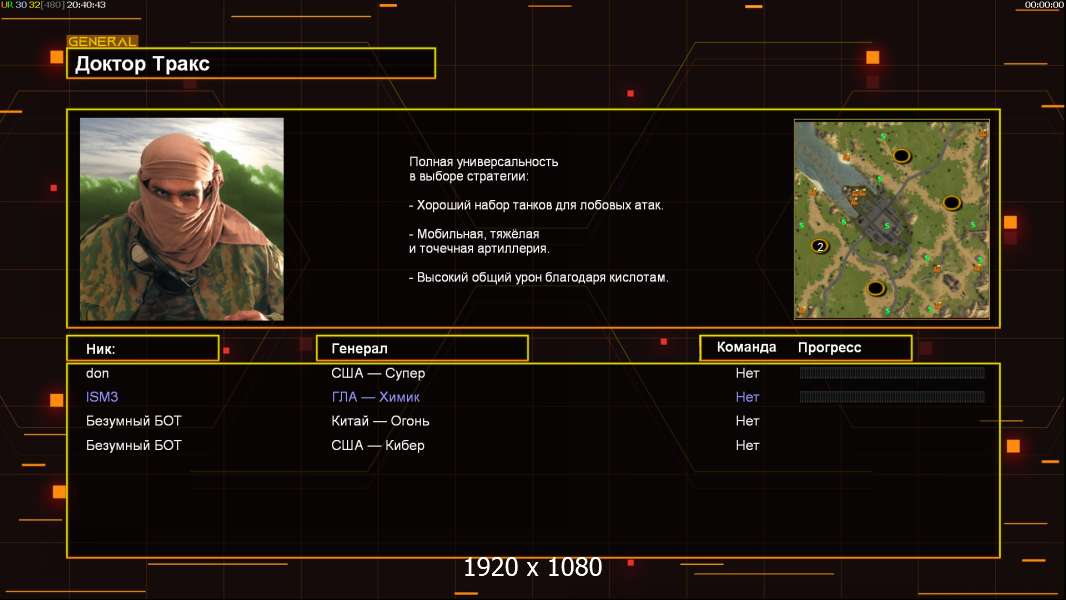Click the Китай — Огонь general cell
This screenshot has width=1066, height=600.
click(380, 421)
